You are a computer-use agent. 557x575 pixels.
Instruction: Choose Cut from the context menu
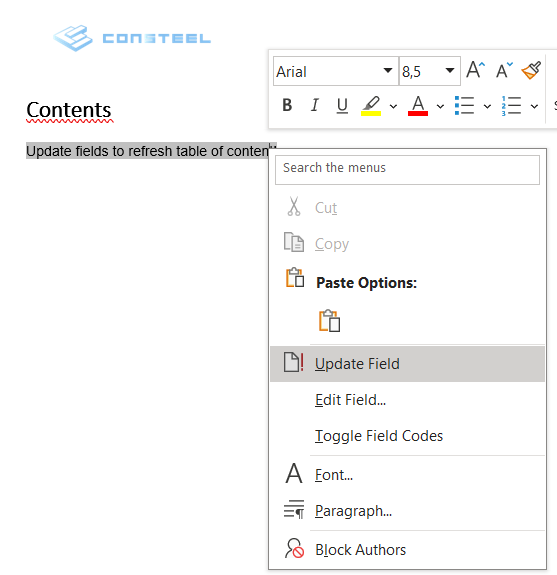click(407, 208)
